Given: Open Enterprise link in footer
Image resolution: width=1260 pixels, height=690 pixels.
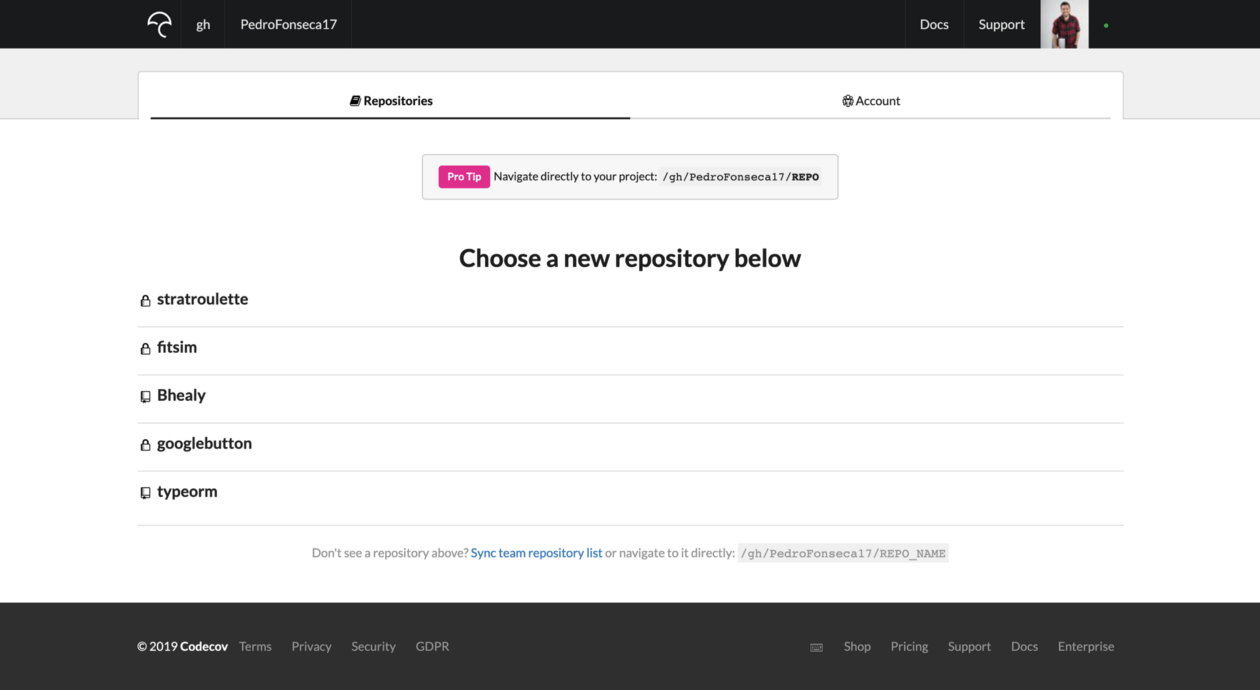Looking at the screenshot, I should [1086, 646].
